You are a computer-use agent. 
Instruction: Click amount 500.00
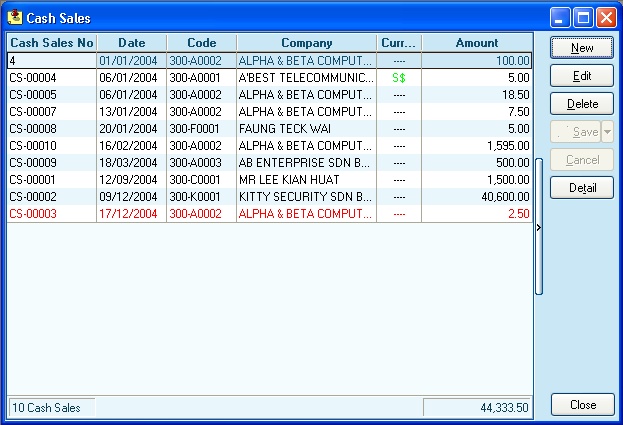[x=513, y=163]
